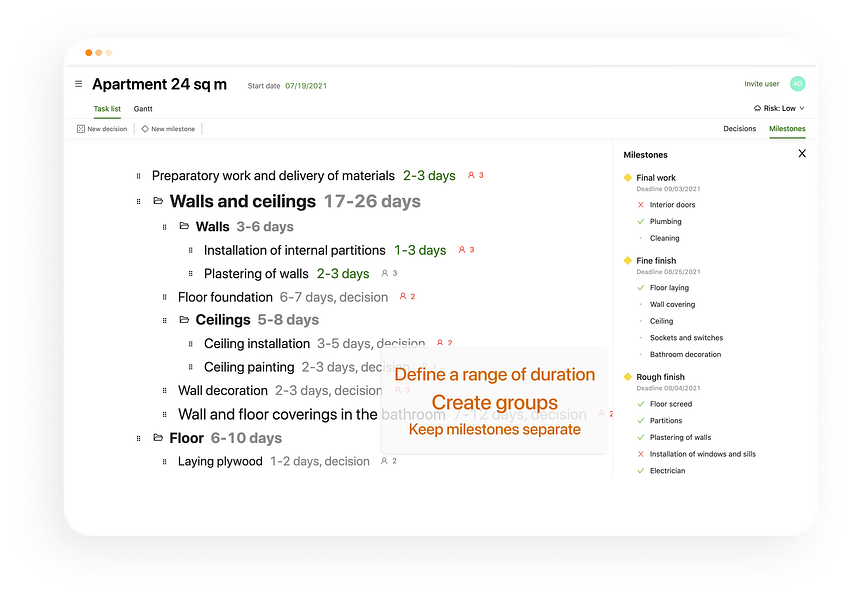
Task: Select the Installation of internal partitions task
Action: 294,250
